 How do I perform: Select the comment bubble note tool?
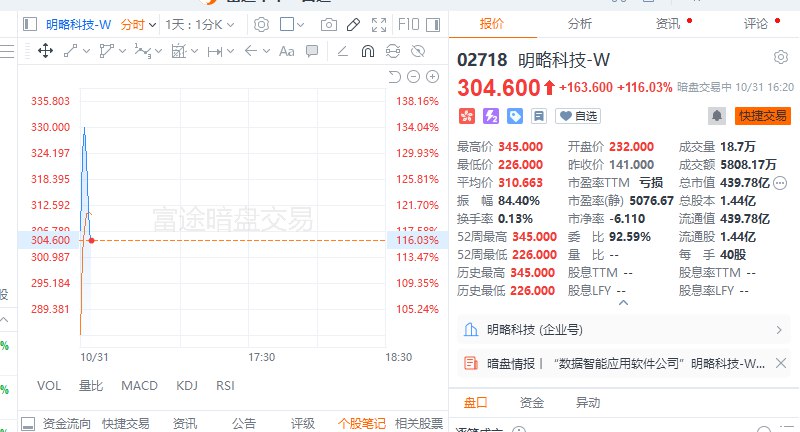coord(312,51)
